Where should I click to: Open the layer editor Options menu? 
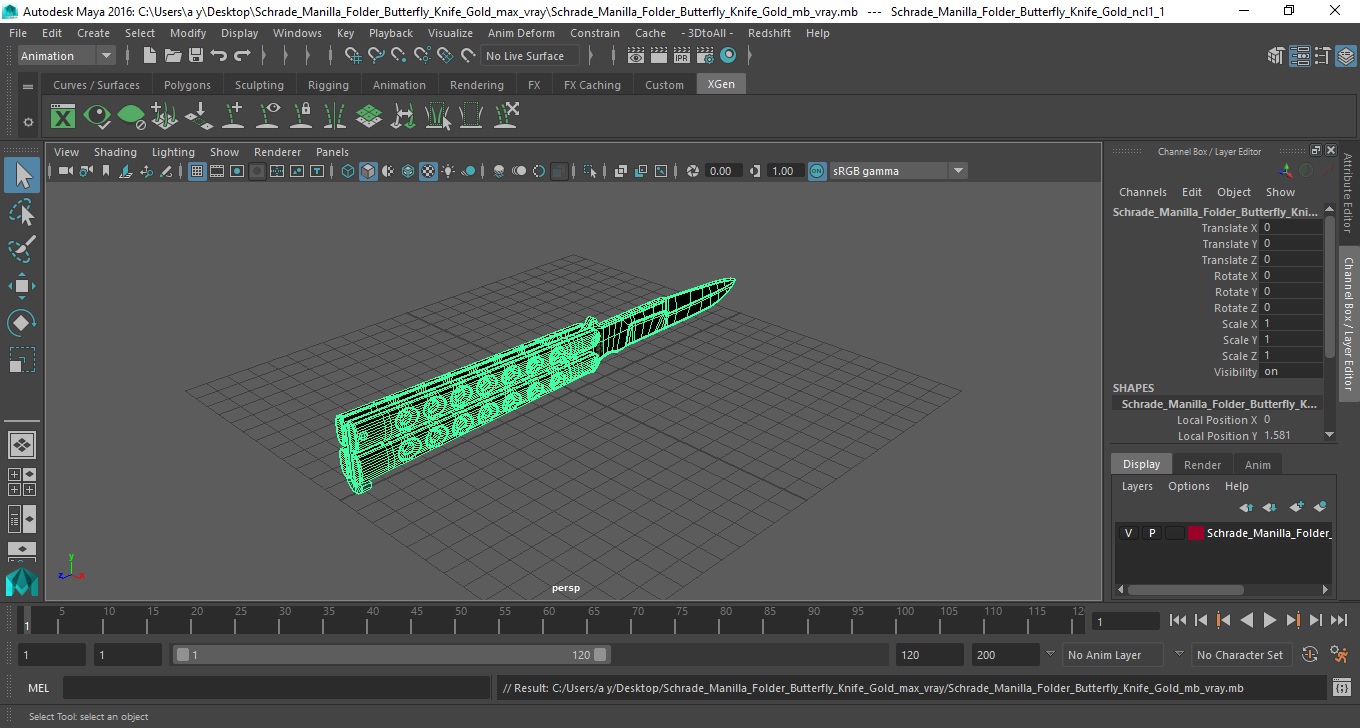tap(1189, 486)
